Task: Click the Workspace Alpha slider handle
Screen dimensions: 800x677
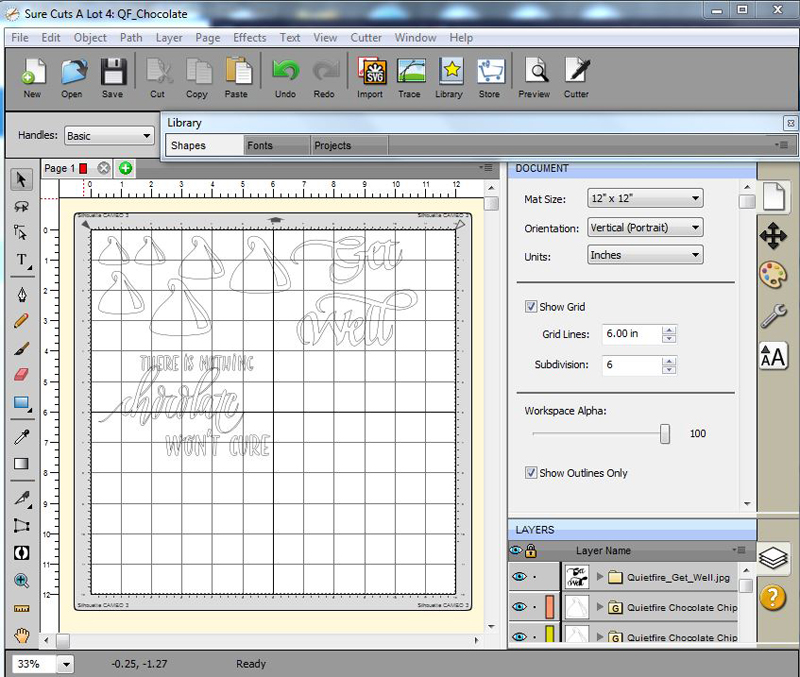Action: pos(665,434)
